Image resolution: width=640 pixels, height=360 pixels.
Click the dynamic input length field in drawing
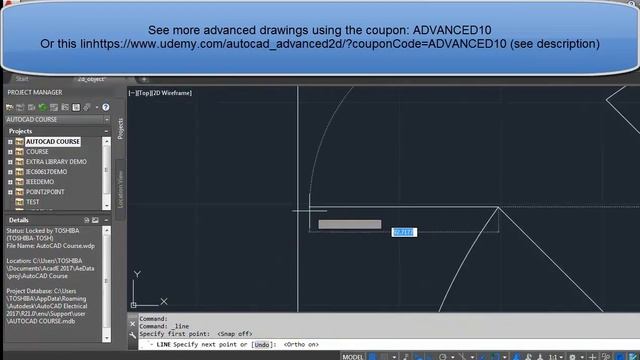[404, 232]
